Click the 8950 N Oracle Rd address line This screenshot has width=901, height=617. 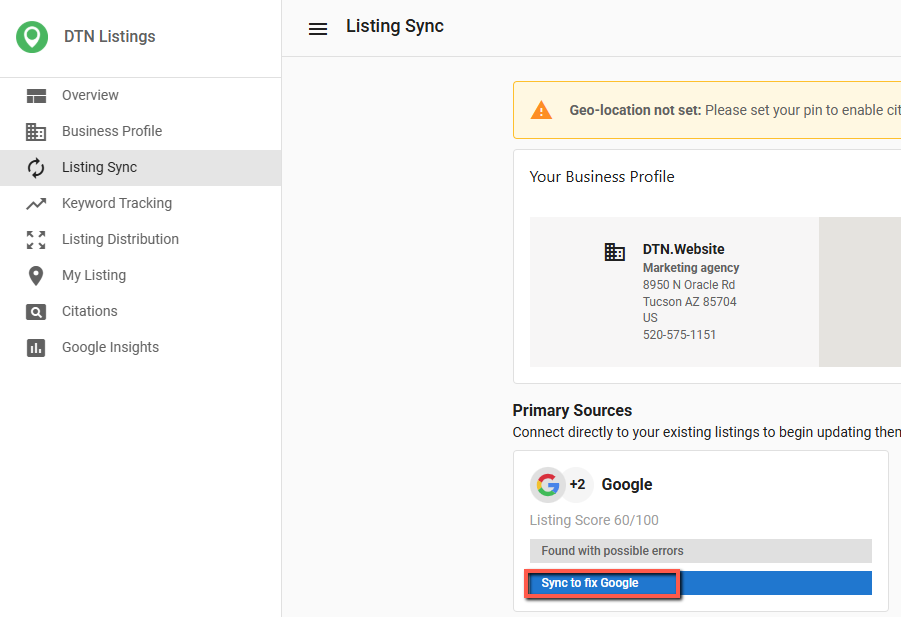(x=688, y=285)
